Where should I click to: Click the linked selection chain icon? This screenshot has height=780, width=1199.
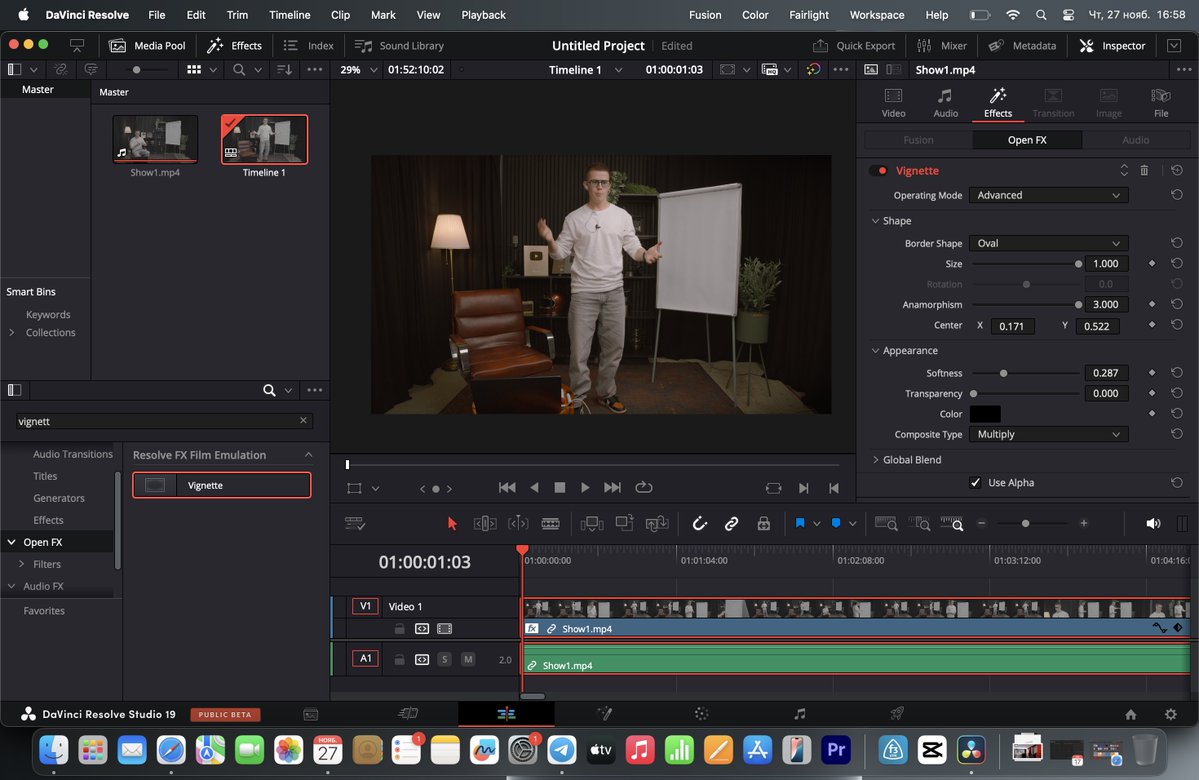click(x=731, y=523)
